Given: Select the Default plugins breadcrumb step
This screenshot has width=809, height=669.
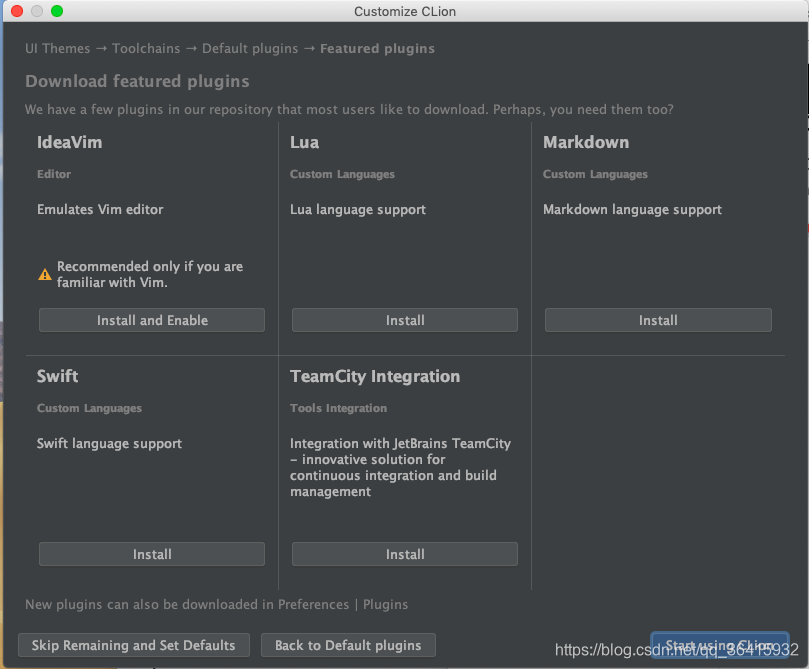Looking at the screenshot, I should pyautogui.click(x=250, y=48).
